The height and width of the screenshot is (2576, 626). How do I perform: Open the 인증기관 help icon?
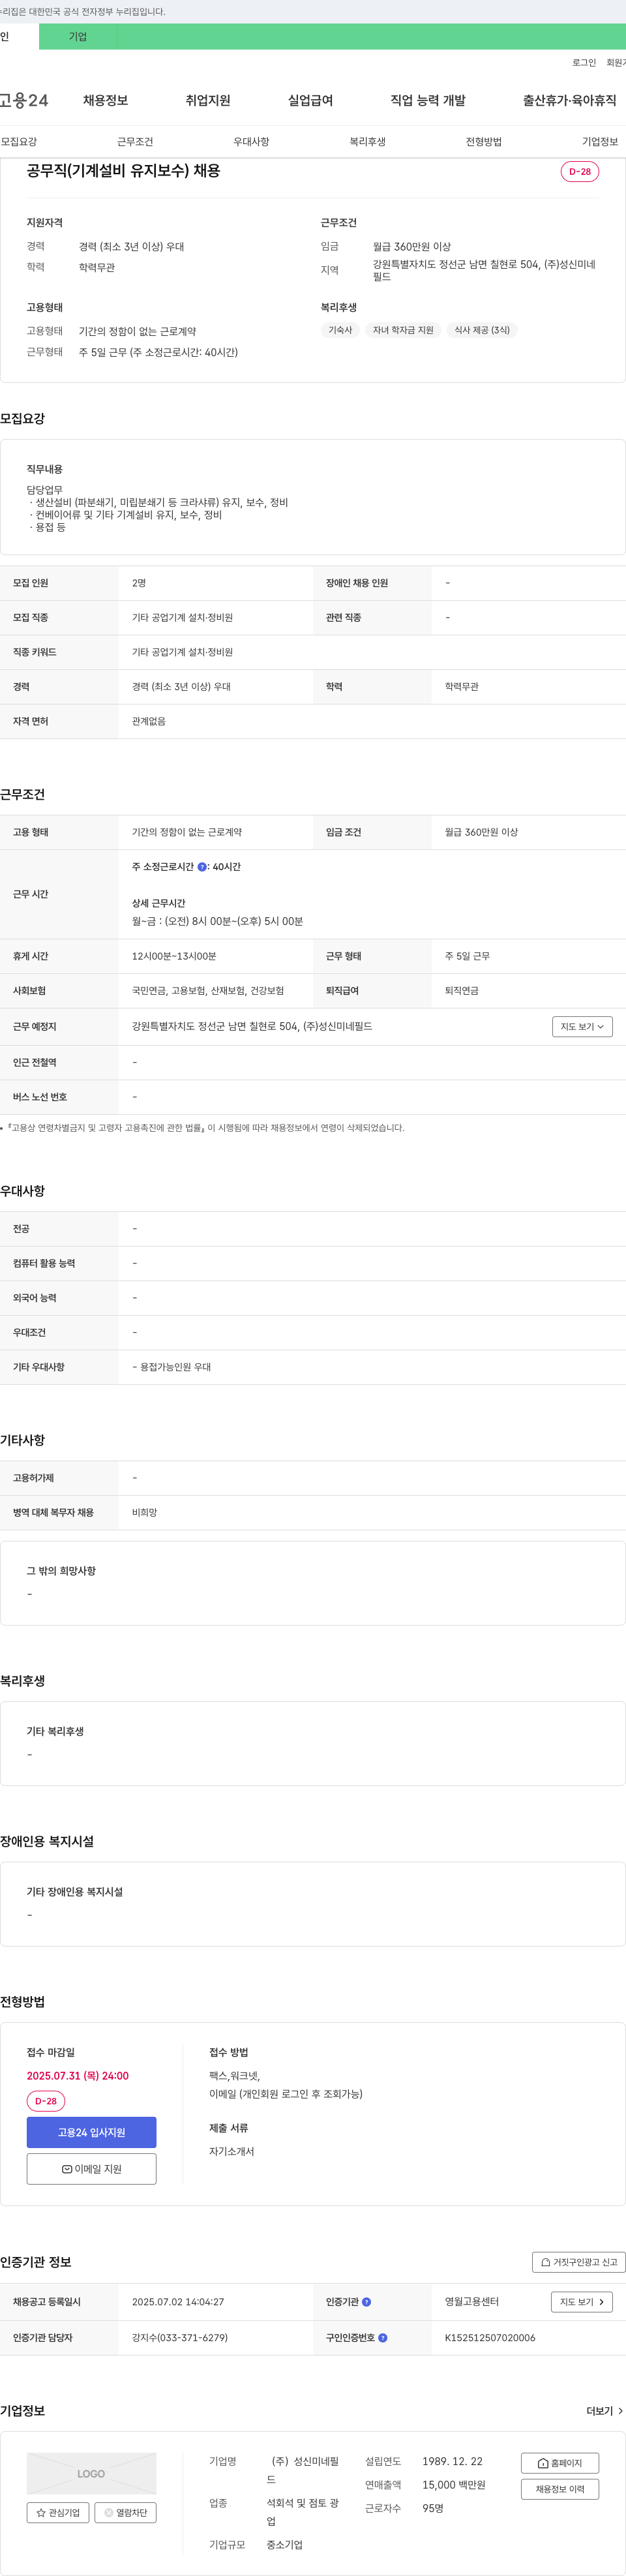tap(366, 2302)
